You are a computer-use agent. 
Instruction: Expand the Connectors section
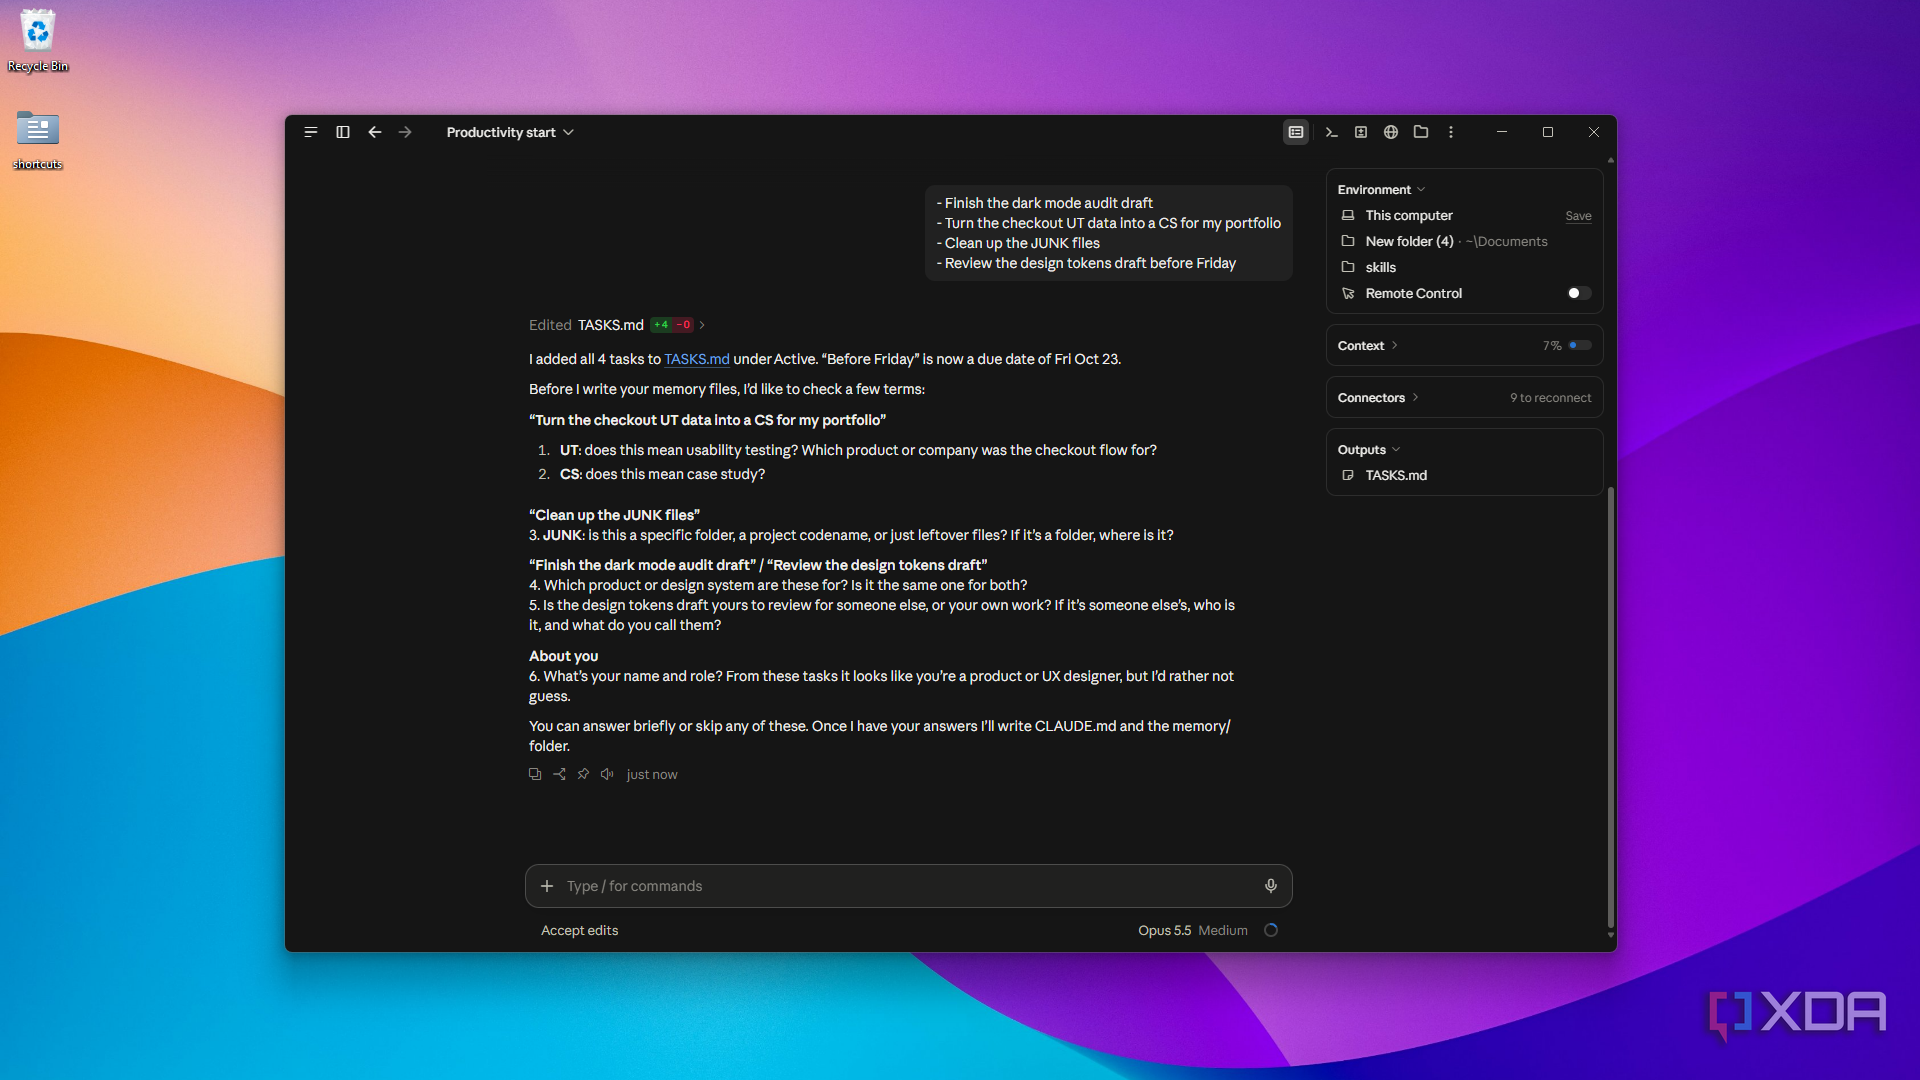[1378, 398]
